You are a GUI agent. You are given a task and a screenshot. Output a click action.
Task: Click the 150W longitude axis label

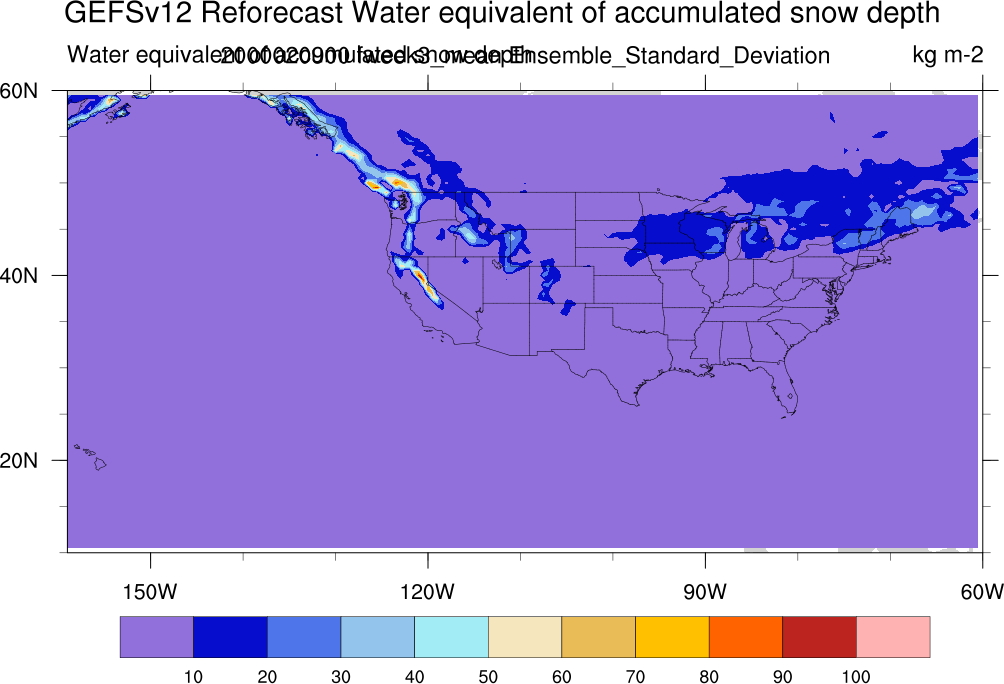point(150,591)
